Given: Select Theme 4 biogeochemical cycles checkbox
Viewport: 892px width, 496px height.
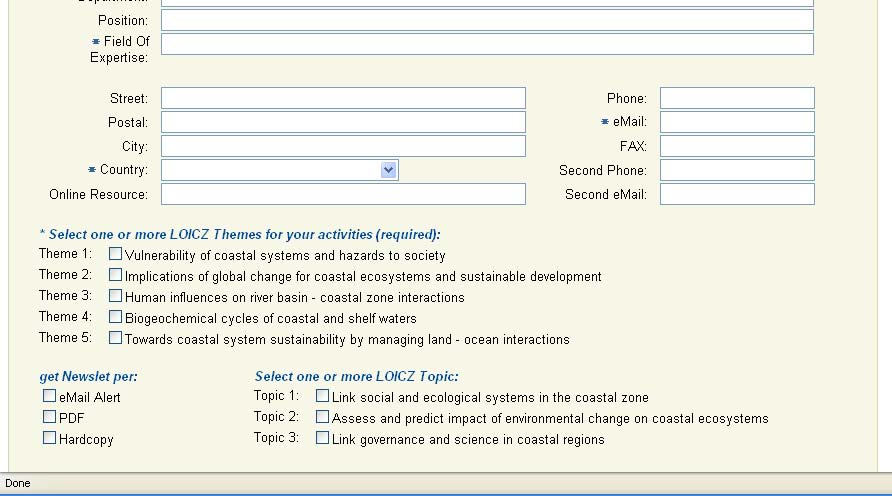Looking at the screenshot, I should click(x=116, y=317).
